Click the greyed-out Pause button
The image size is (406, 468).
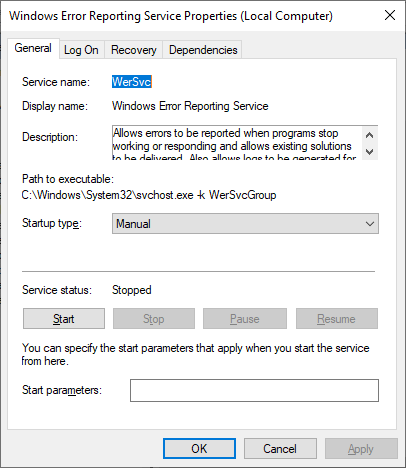[245, 319]
